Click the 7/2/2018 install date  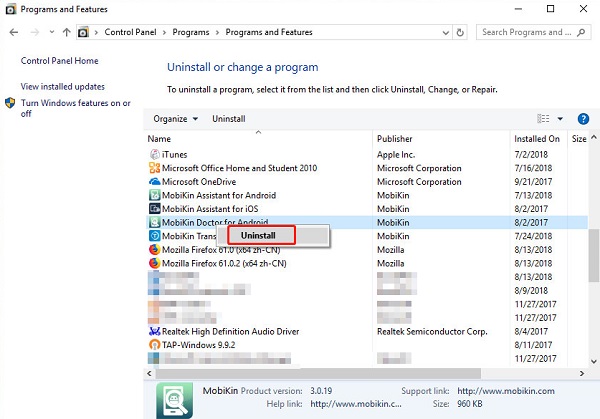[531, 155]
